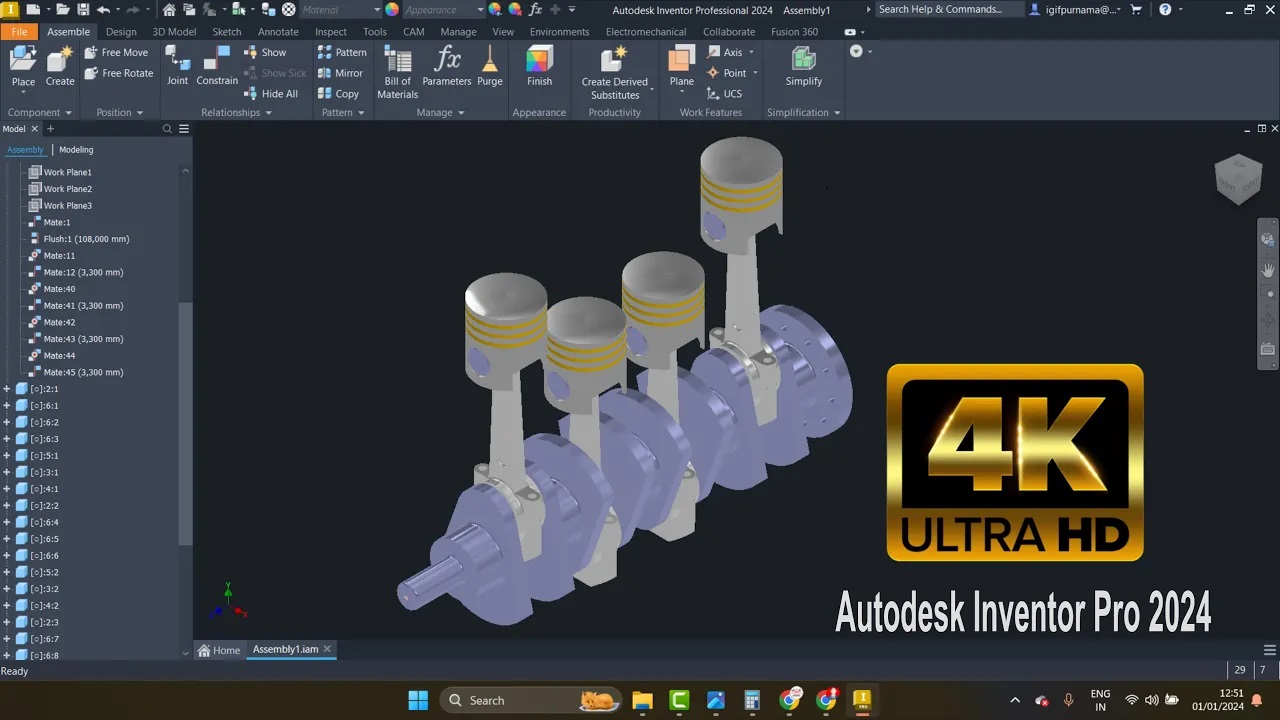Image resolution: width=1280 pixels, height=720 pixels.
Task: Switch to the Inspect ribbon tab
Action: click(x=331, y=31)
